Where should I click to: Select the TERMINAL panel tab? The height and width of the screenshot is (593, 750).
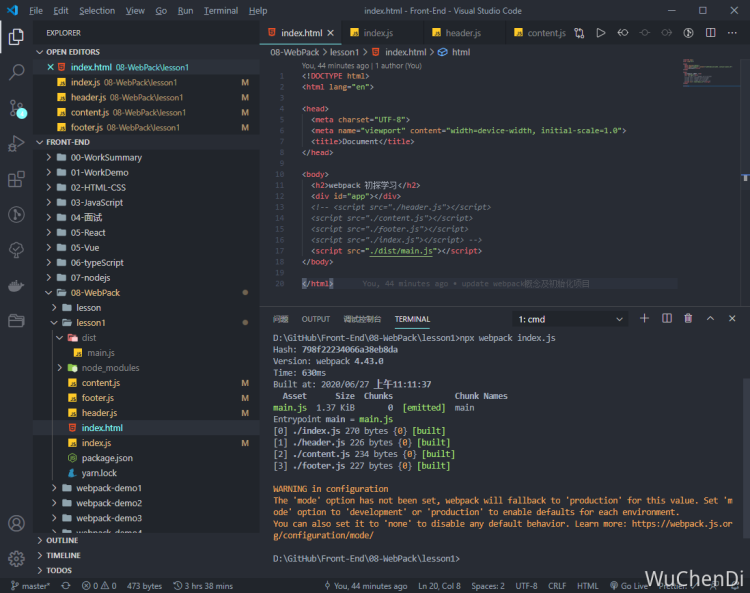click(412, 319)
